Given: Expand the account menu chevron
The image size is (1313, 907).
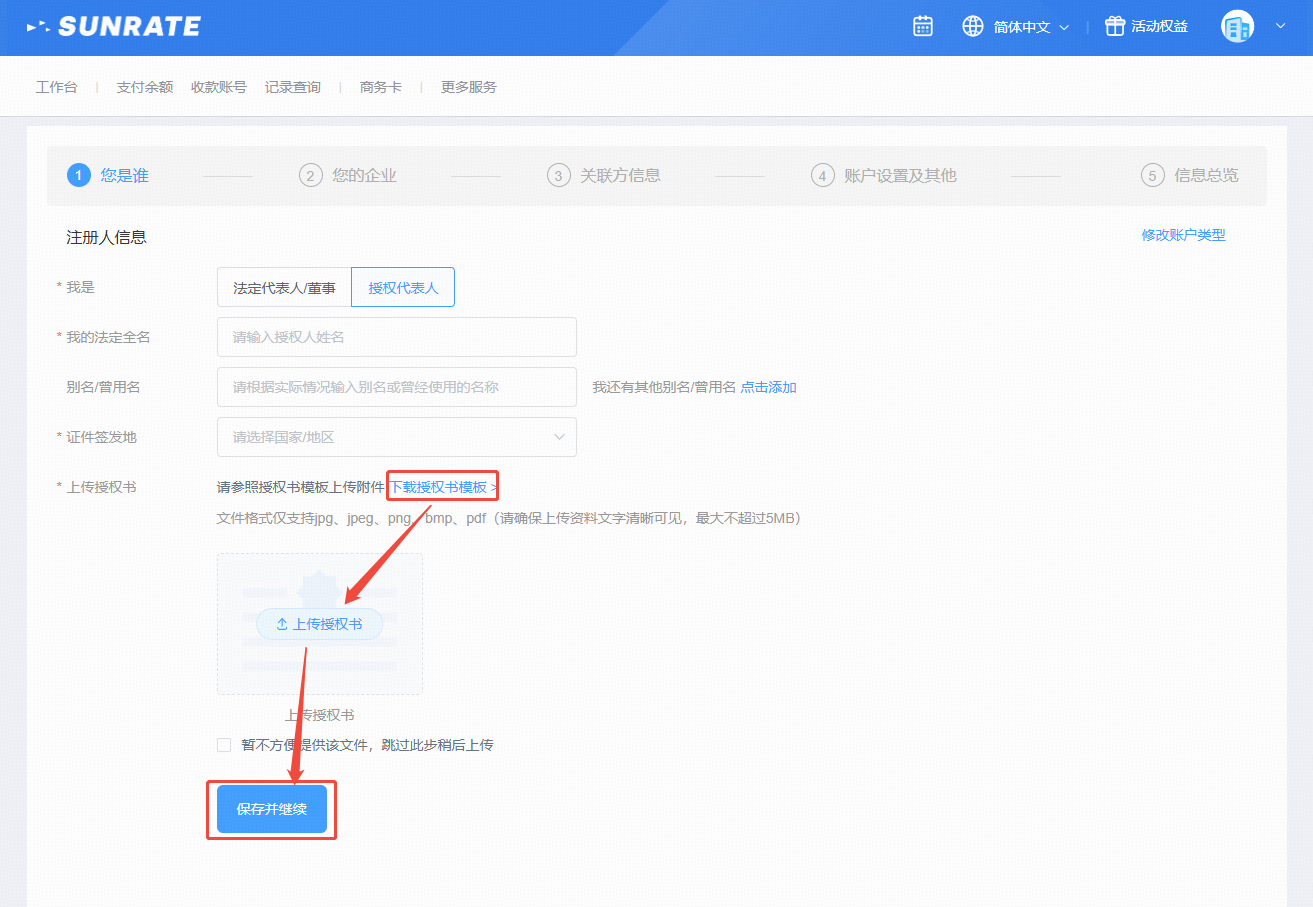Looking at the screenshot, I should point(1280,27).
